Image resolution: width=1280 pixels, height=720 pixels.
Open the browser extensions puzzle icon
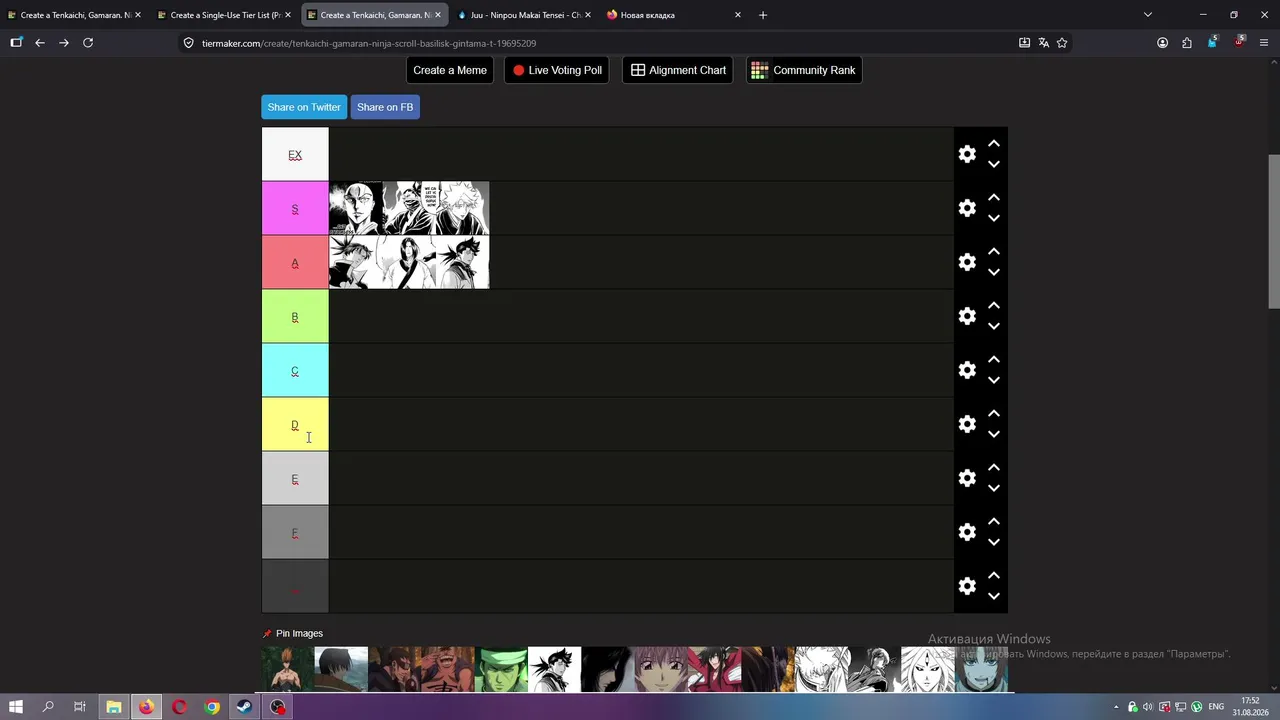[1187, 43]
